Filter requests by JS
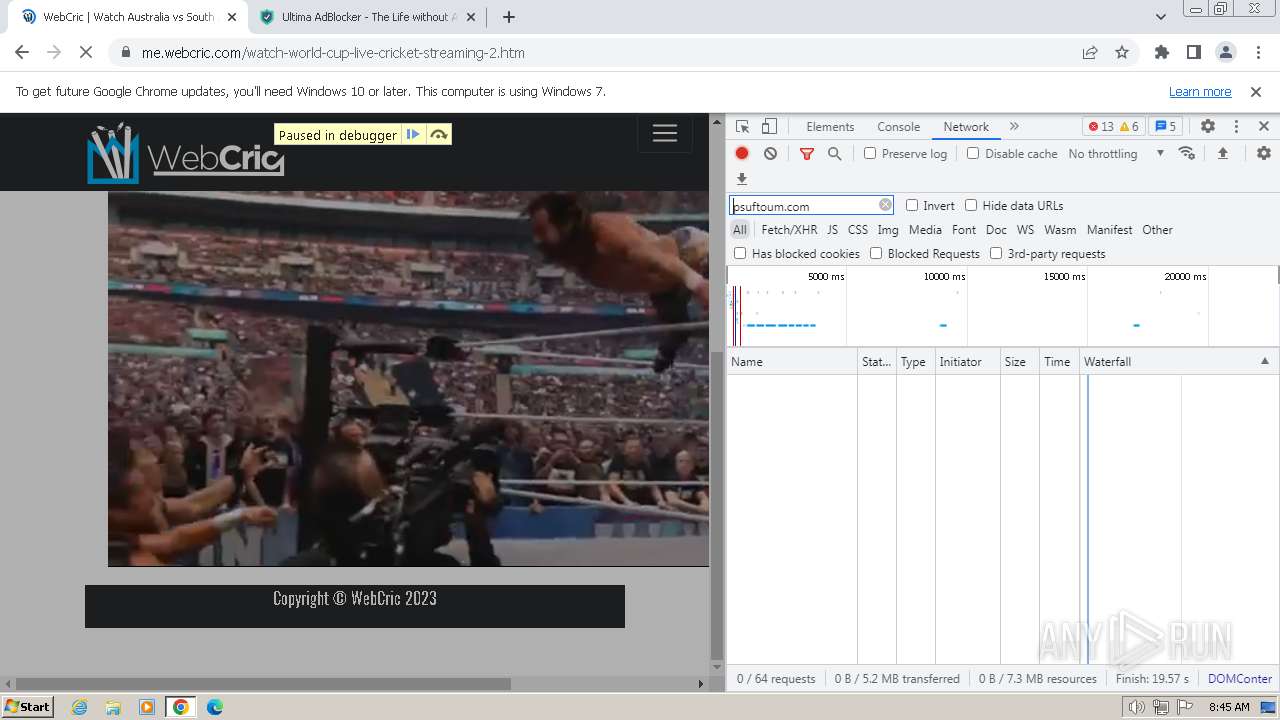This screenshot has height=720, width=1280. tap(832, 229)
